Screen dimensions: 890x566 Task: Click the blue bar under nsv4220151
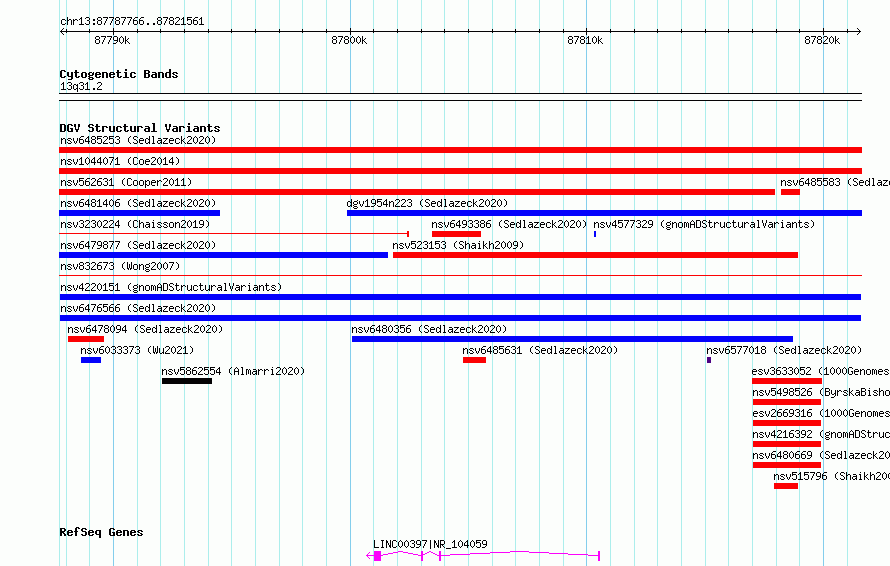pyautogui.click(x=460, y=297)
